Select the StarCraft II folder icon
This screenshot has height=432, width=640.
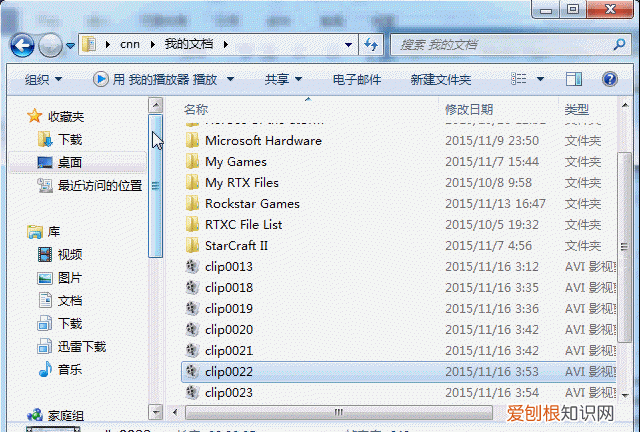pyautogui.click(x=192, y=245)
